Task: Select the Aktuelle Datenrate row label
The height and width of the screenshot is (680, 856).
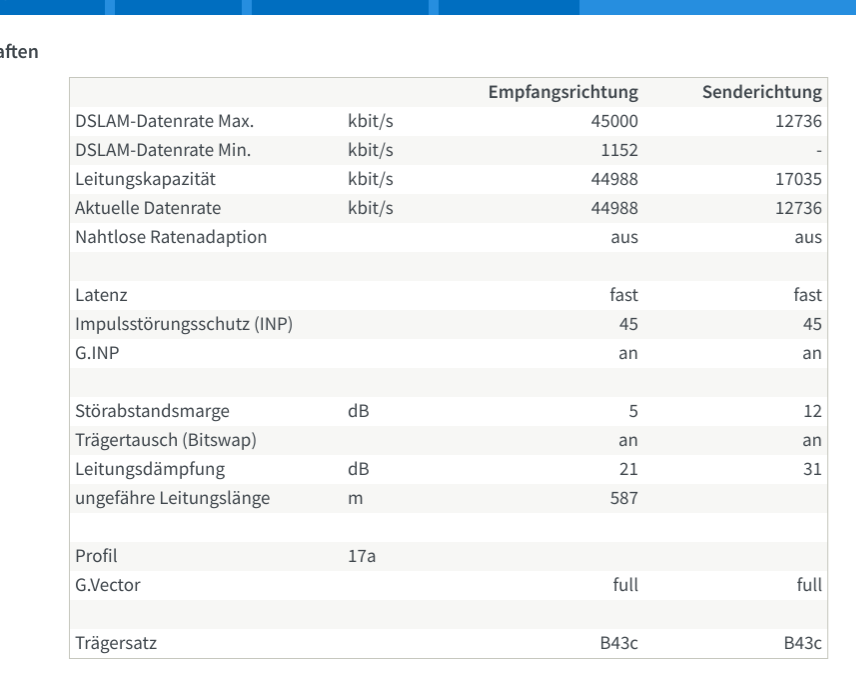Action: (148, 208)
